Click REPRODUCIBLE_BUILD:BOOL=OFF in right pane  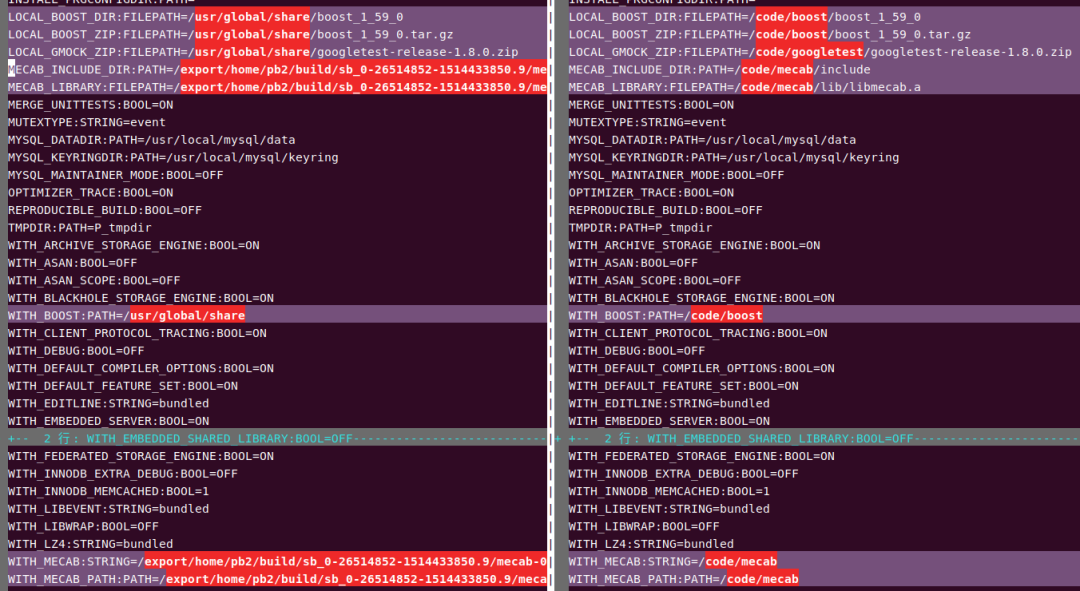(x=665, y=210)
